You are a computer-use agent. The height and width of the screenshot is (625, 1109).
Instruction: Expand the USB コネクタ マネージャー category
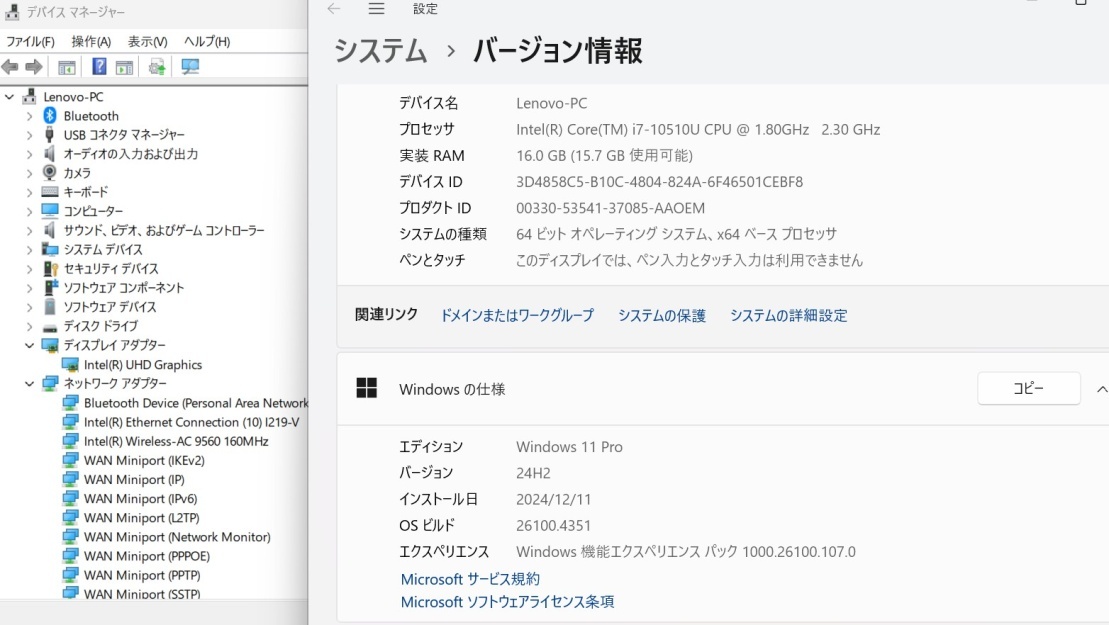tap(29, 134)
